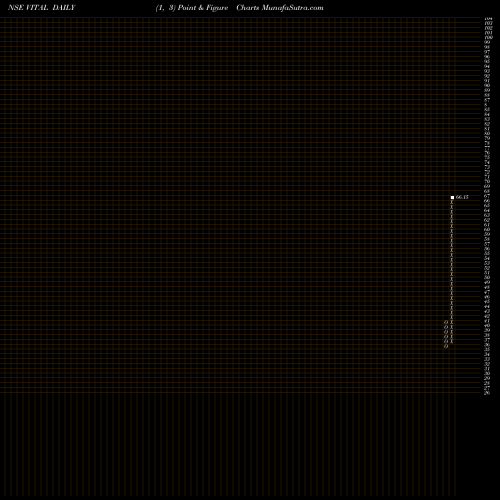Viewport: 500px width, 500px height.
Task: Click the top X of the rising column
Action: 452,202
